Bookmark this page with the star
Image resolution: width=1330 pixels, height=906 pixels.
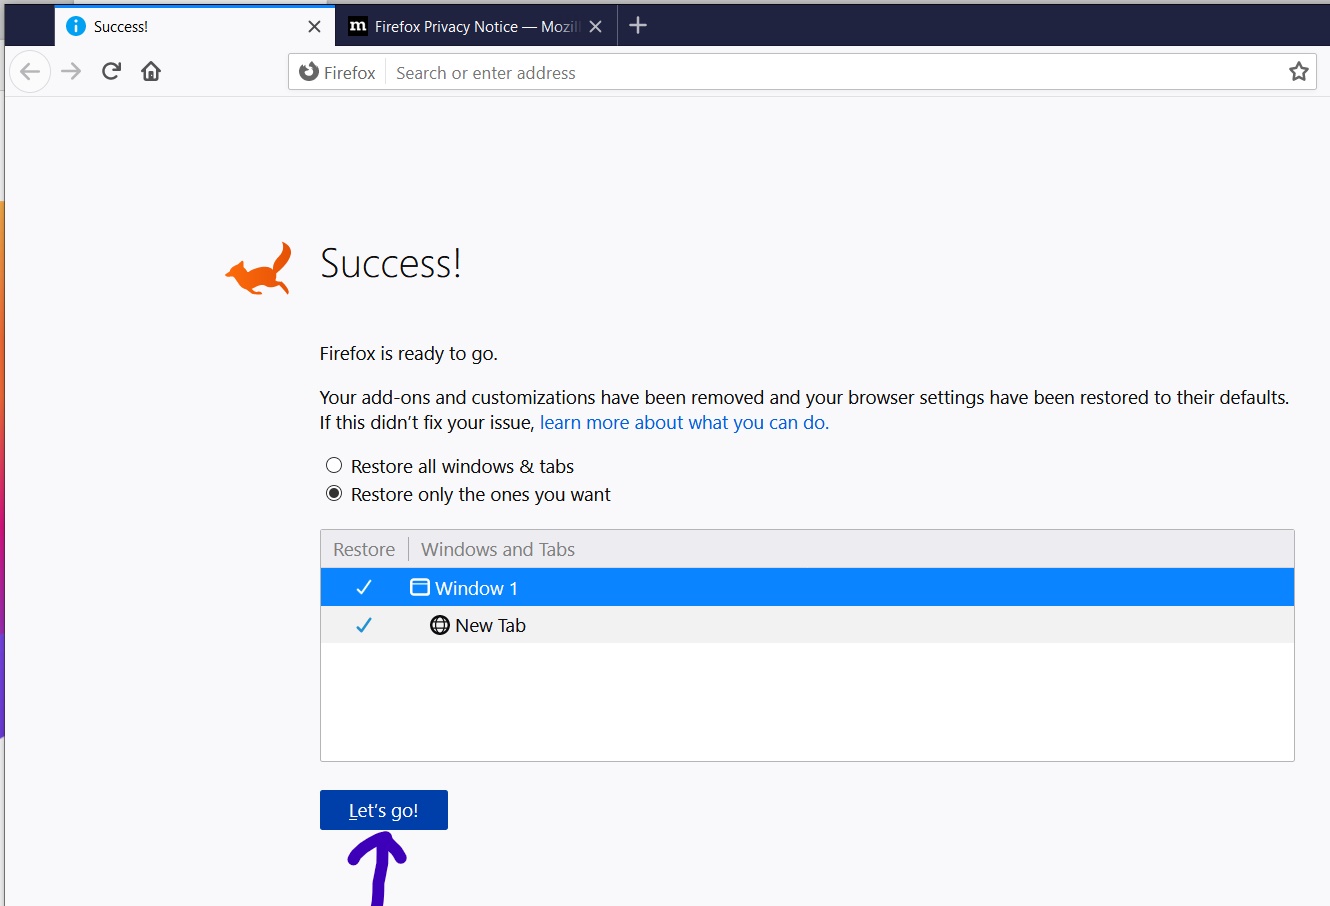coord(1298,72)
